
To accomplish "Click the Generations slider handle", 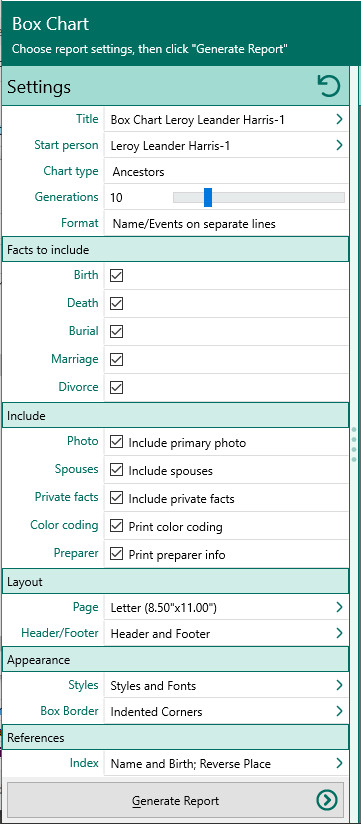I will pyautogui.click(x=208, y=198).
